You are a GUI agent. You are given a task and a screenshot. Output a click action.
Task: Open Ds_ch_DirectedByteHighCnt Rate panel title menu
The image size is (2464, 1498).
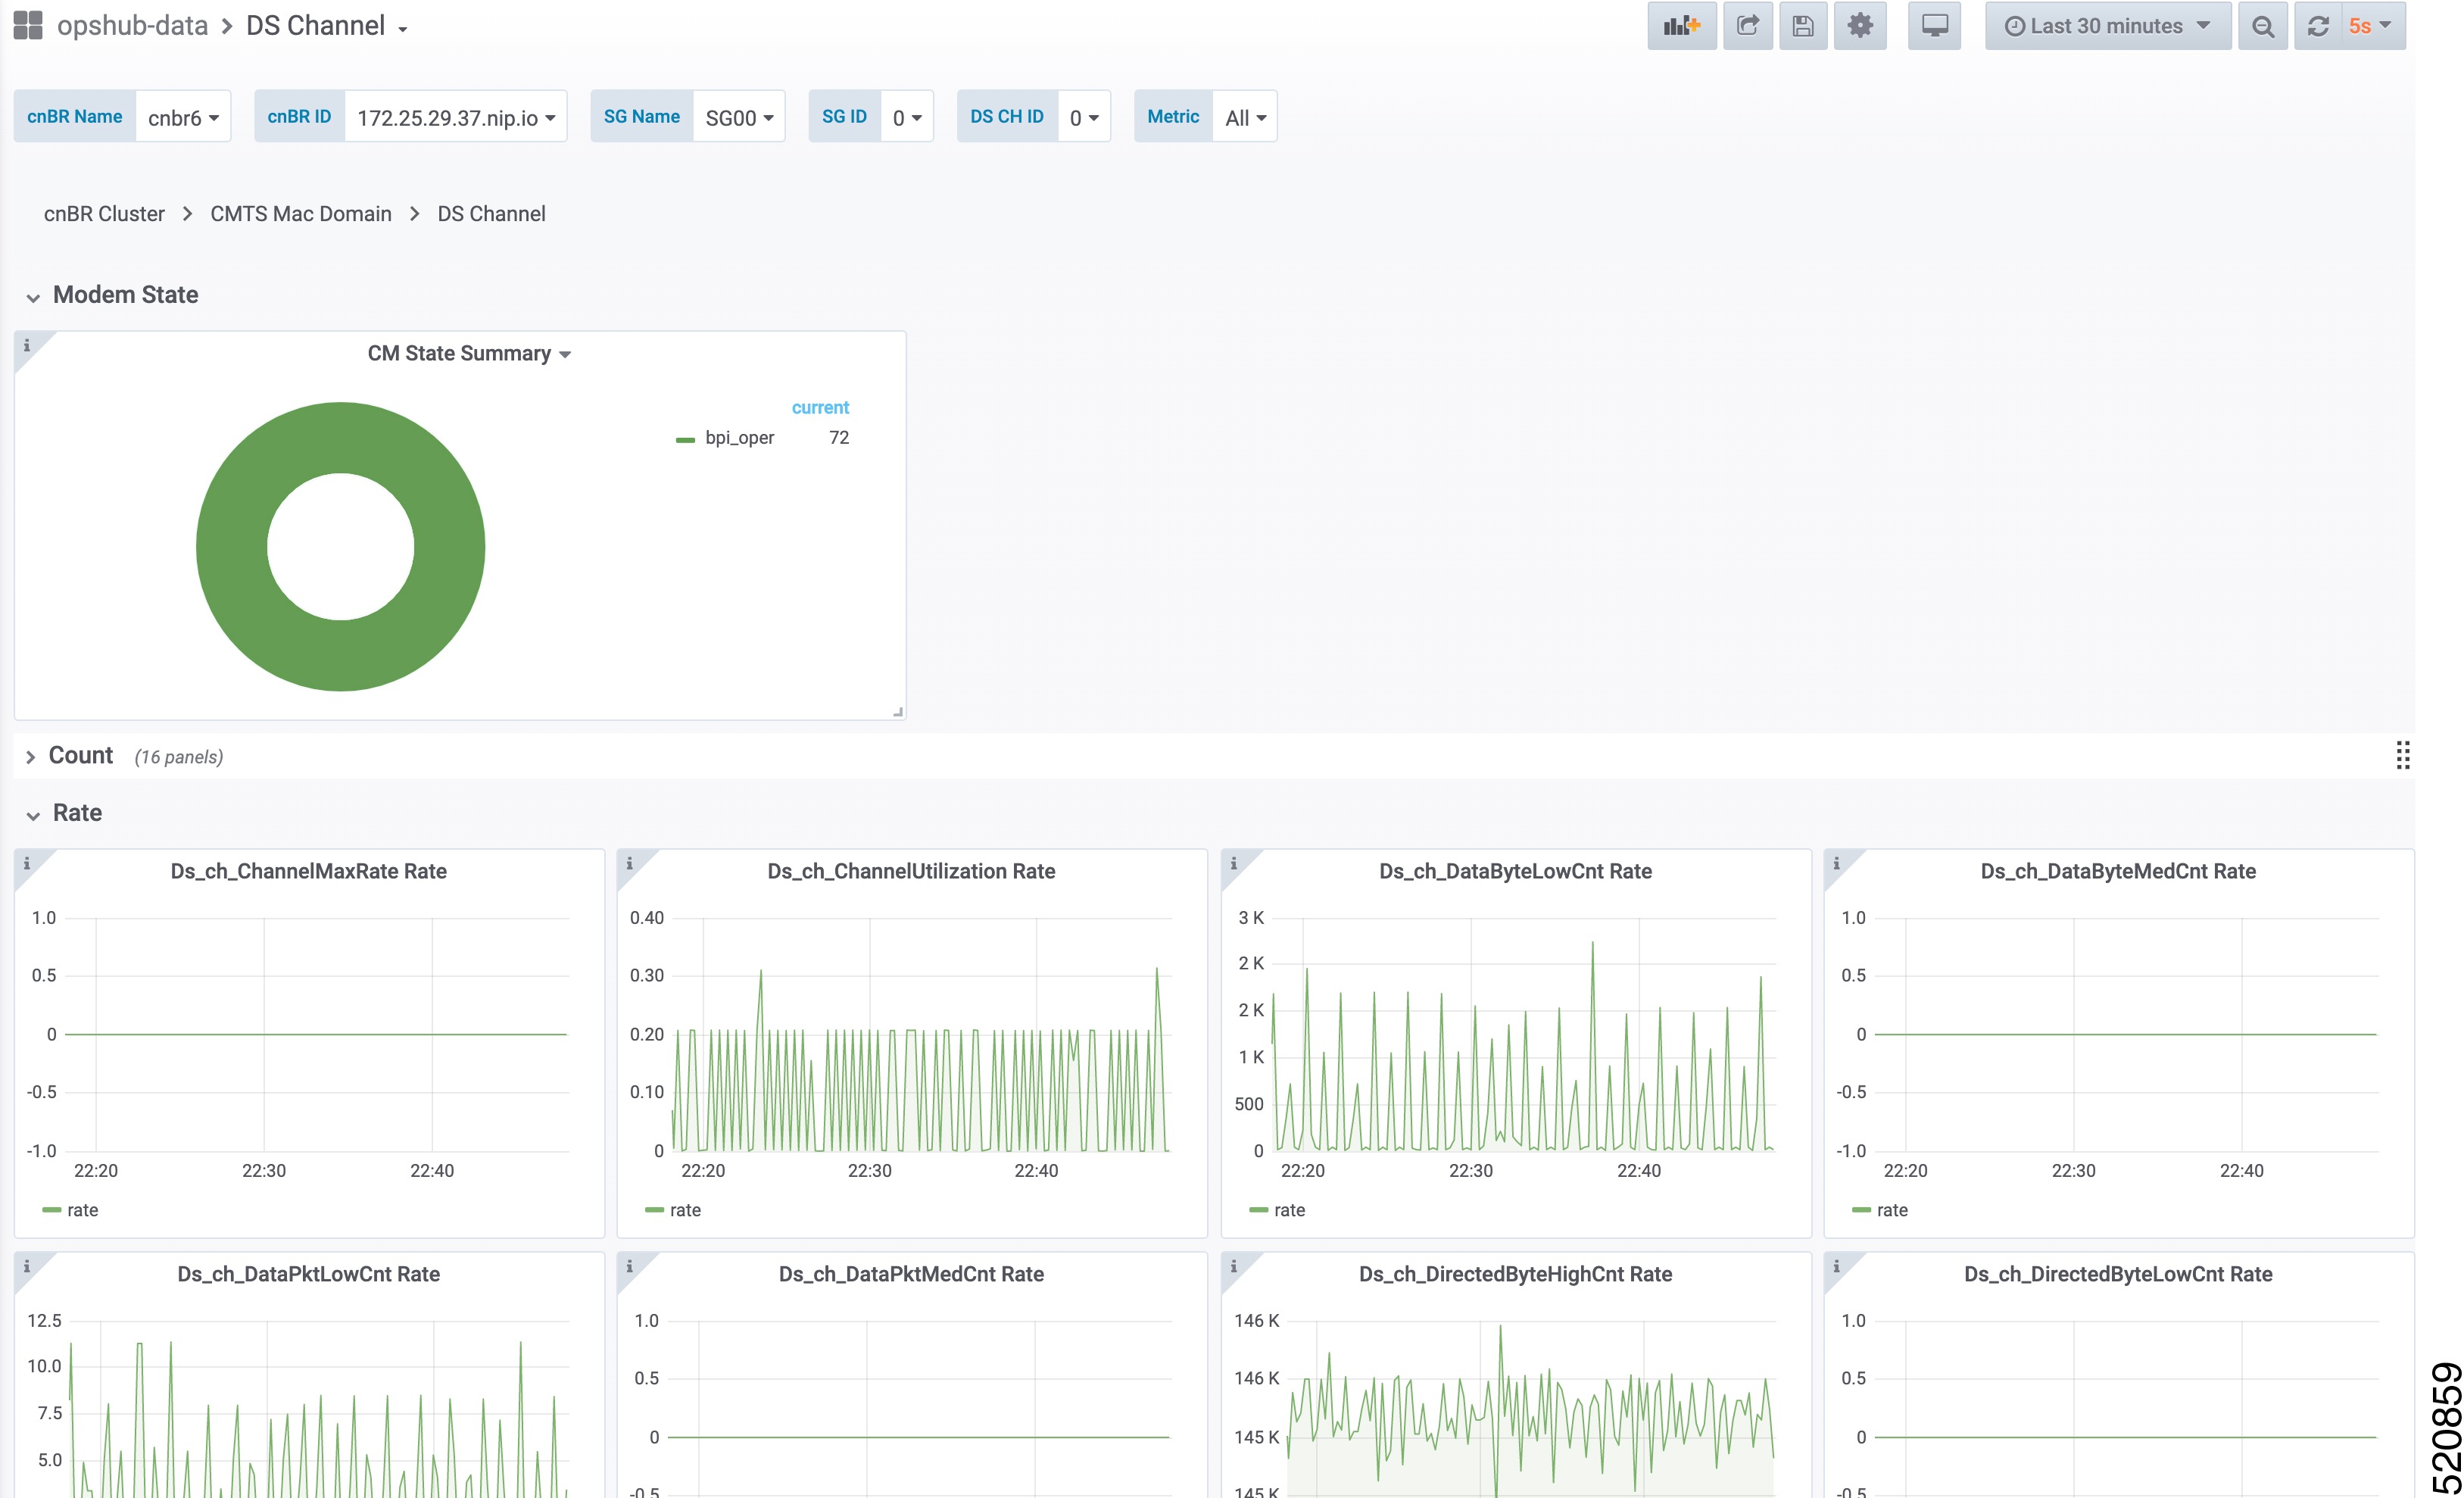(x=1515, y=1274)
